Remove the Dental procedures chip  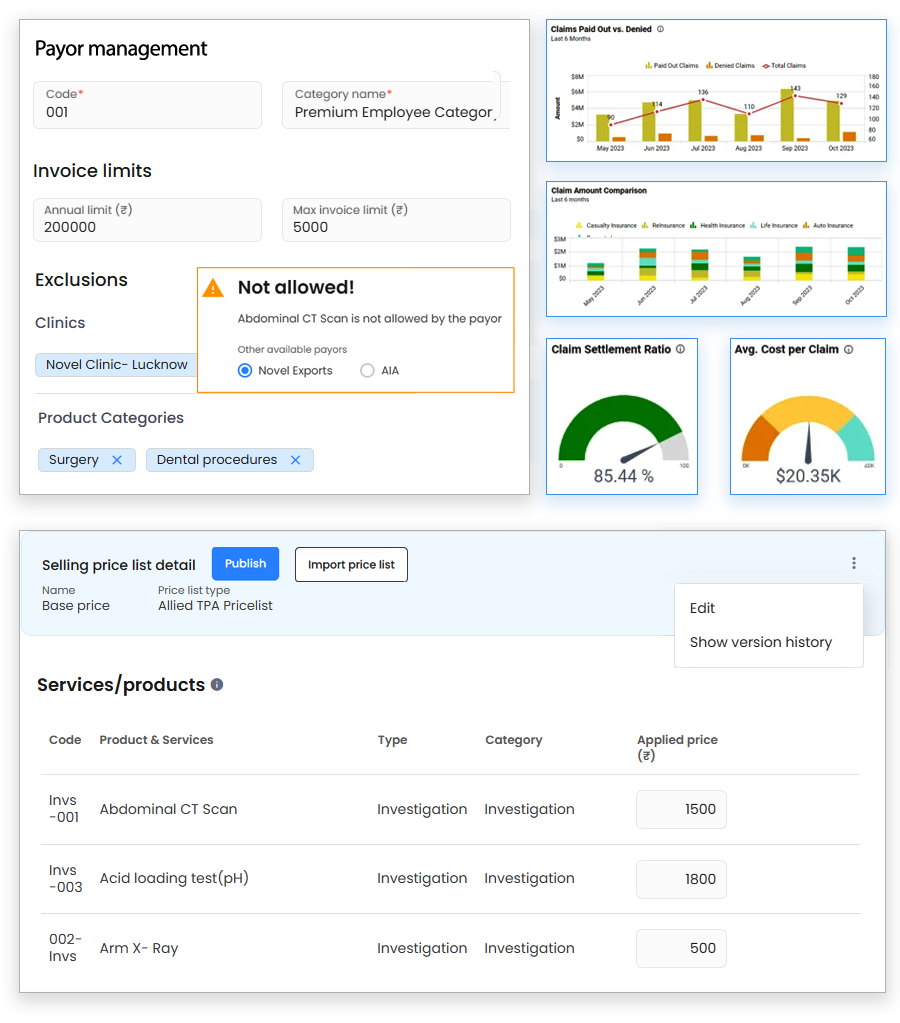295,460
